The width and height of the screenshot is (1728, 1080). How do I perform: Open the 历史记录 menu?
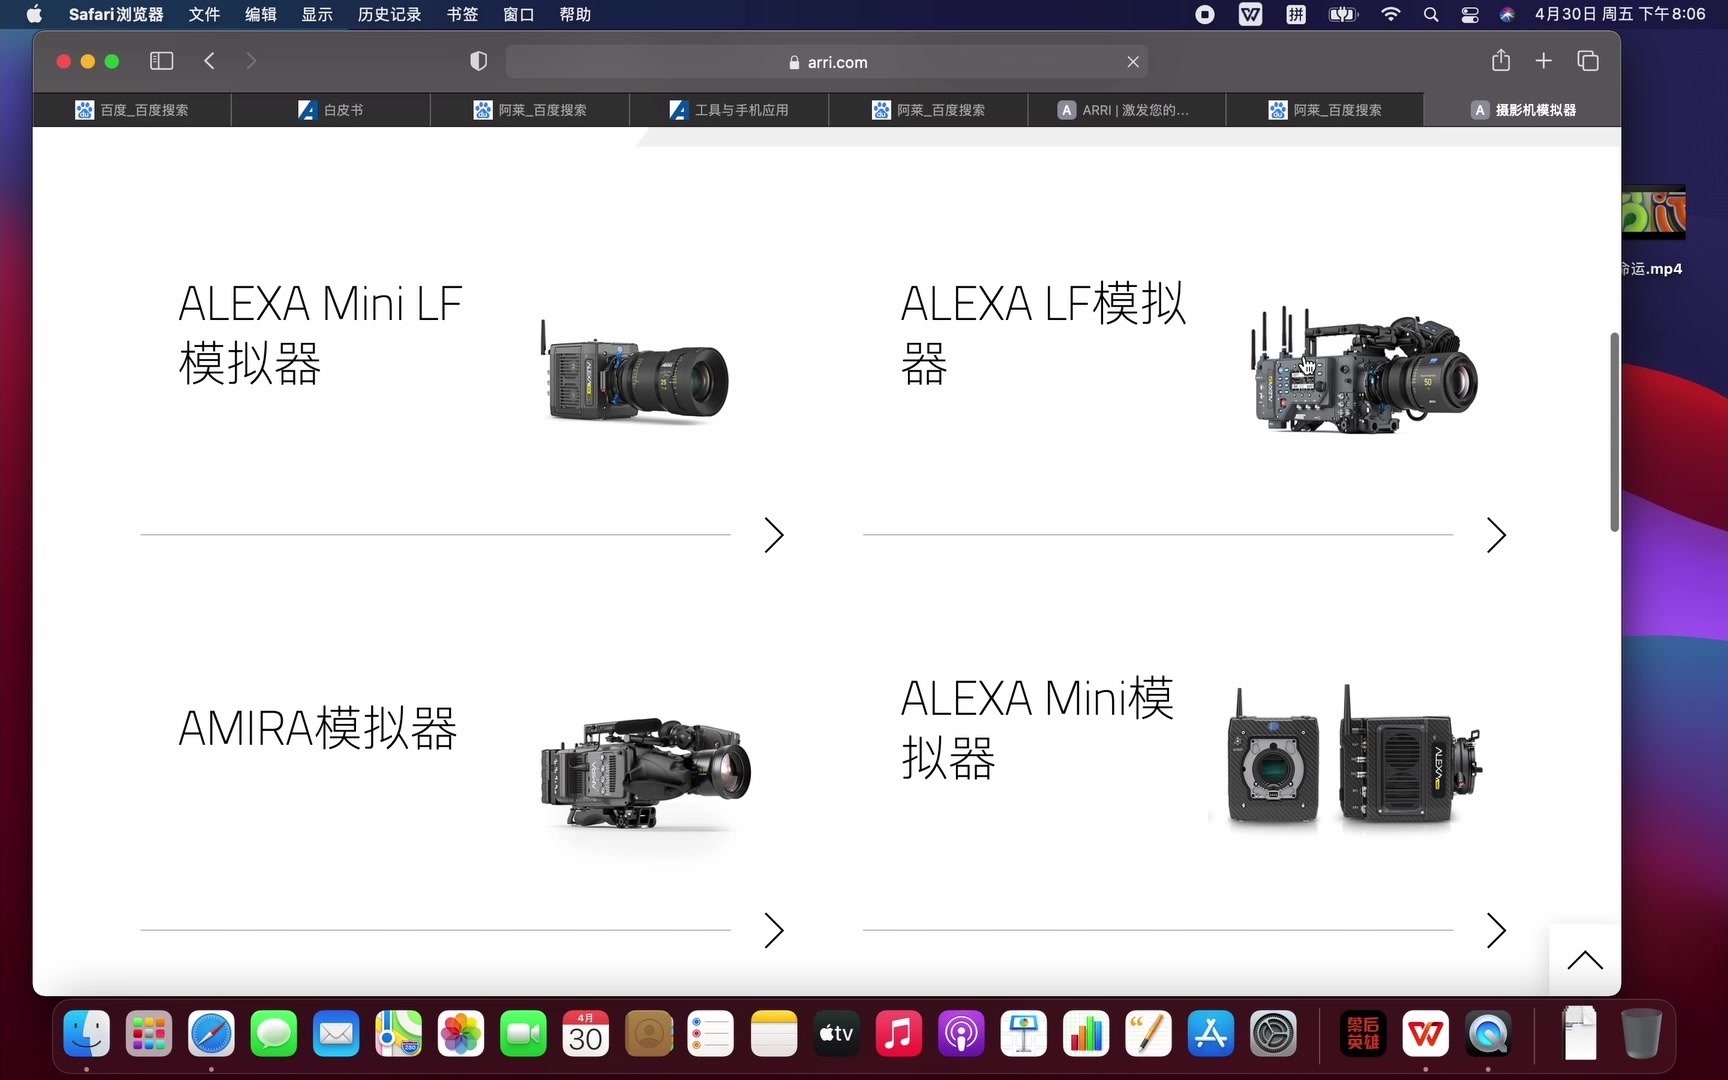(388, 15)
